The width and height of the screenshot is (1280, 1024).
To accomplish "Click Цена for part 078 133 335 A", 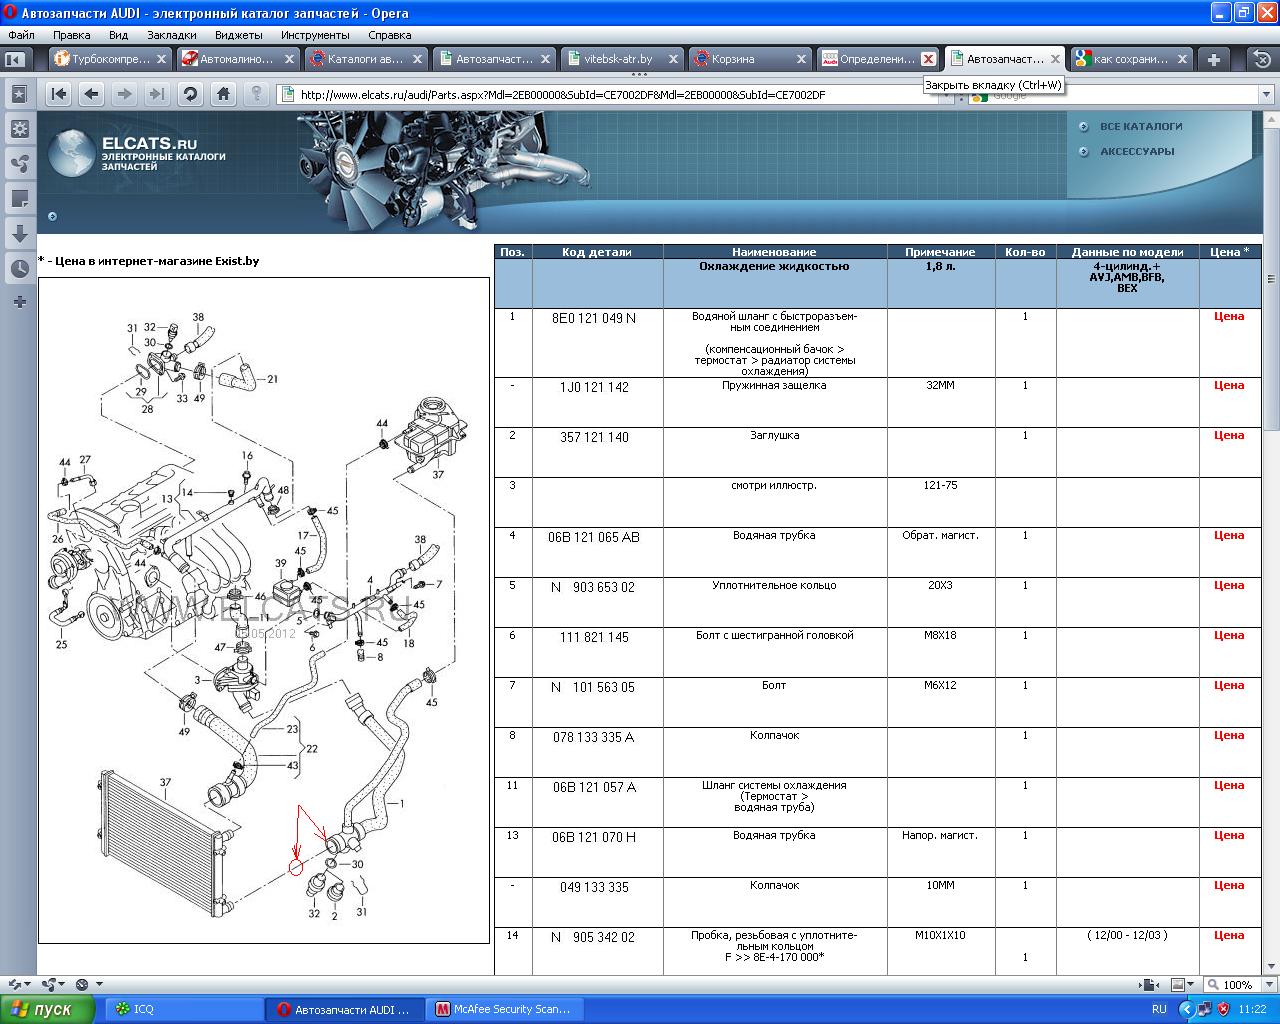I will coord(1229,735).
